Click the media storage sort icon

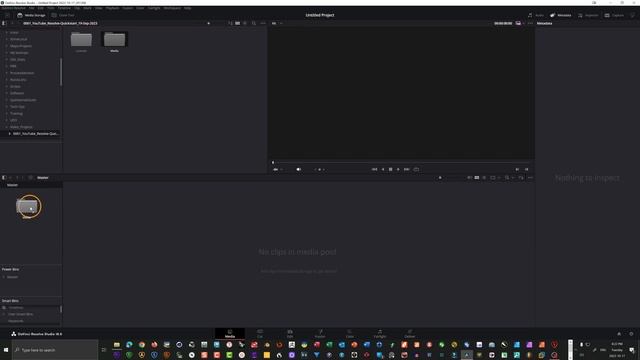click(x=230, y=23)
